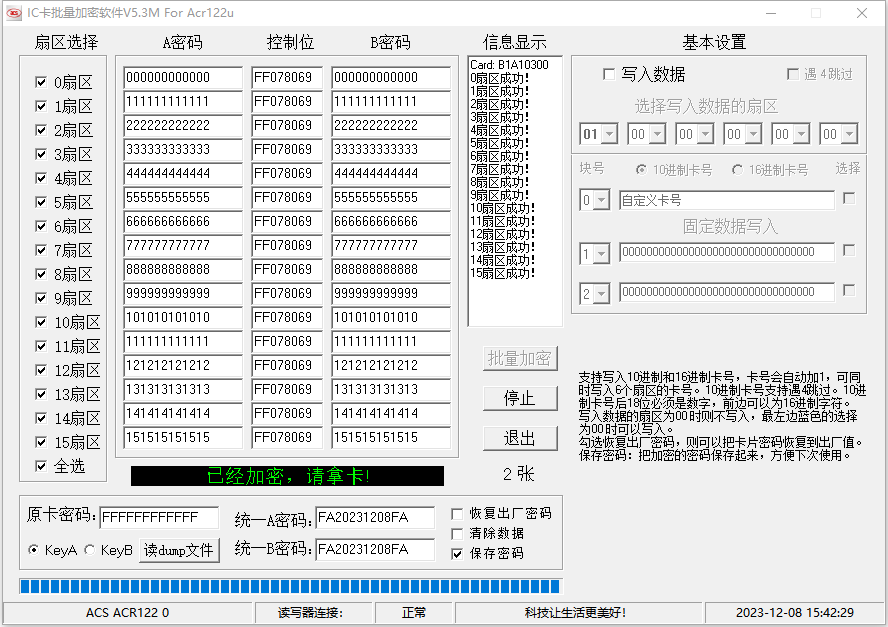Check the box beside block 1 data
Viewport: 888px width, 627px height.
(x=849, y=250)
